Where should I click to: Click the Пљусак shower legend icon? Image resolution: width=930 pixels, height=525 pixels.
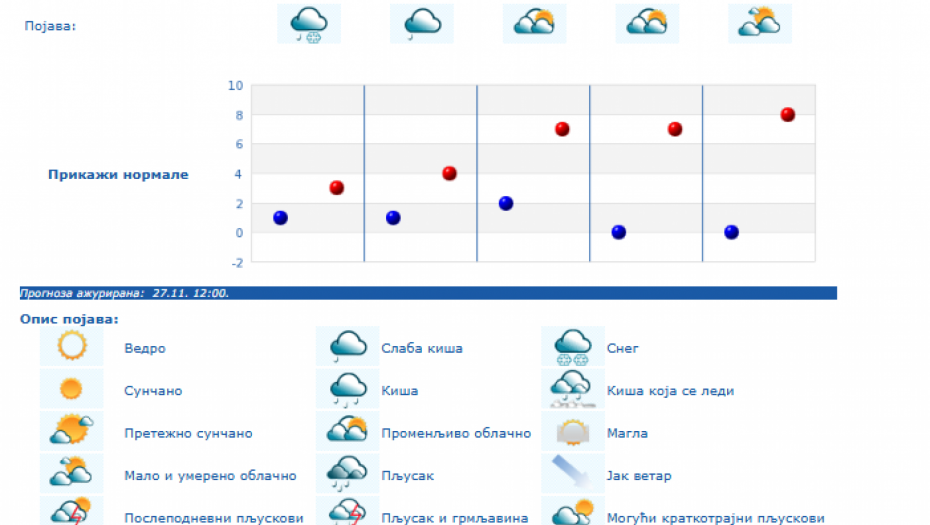tap(348, 474)
